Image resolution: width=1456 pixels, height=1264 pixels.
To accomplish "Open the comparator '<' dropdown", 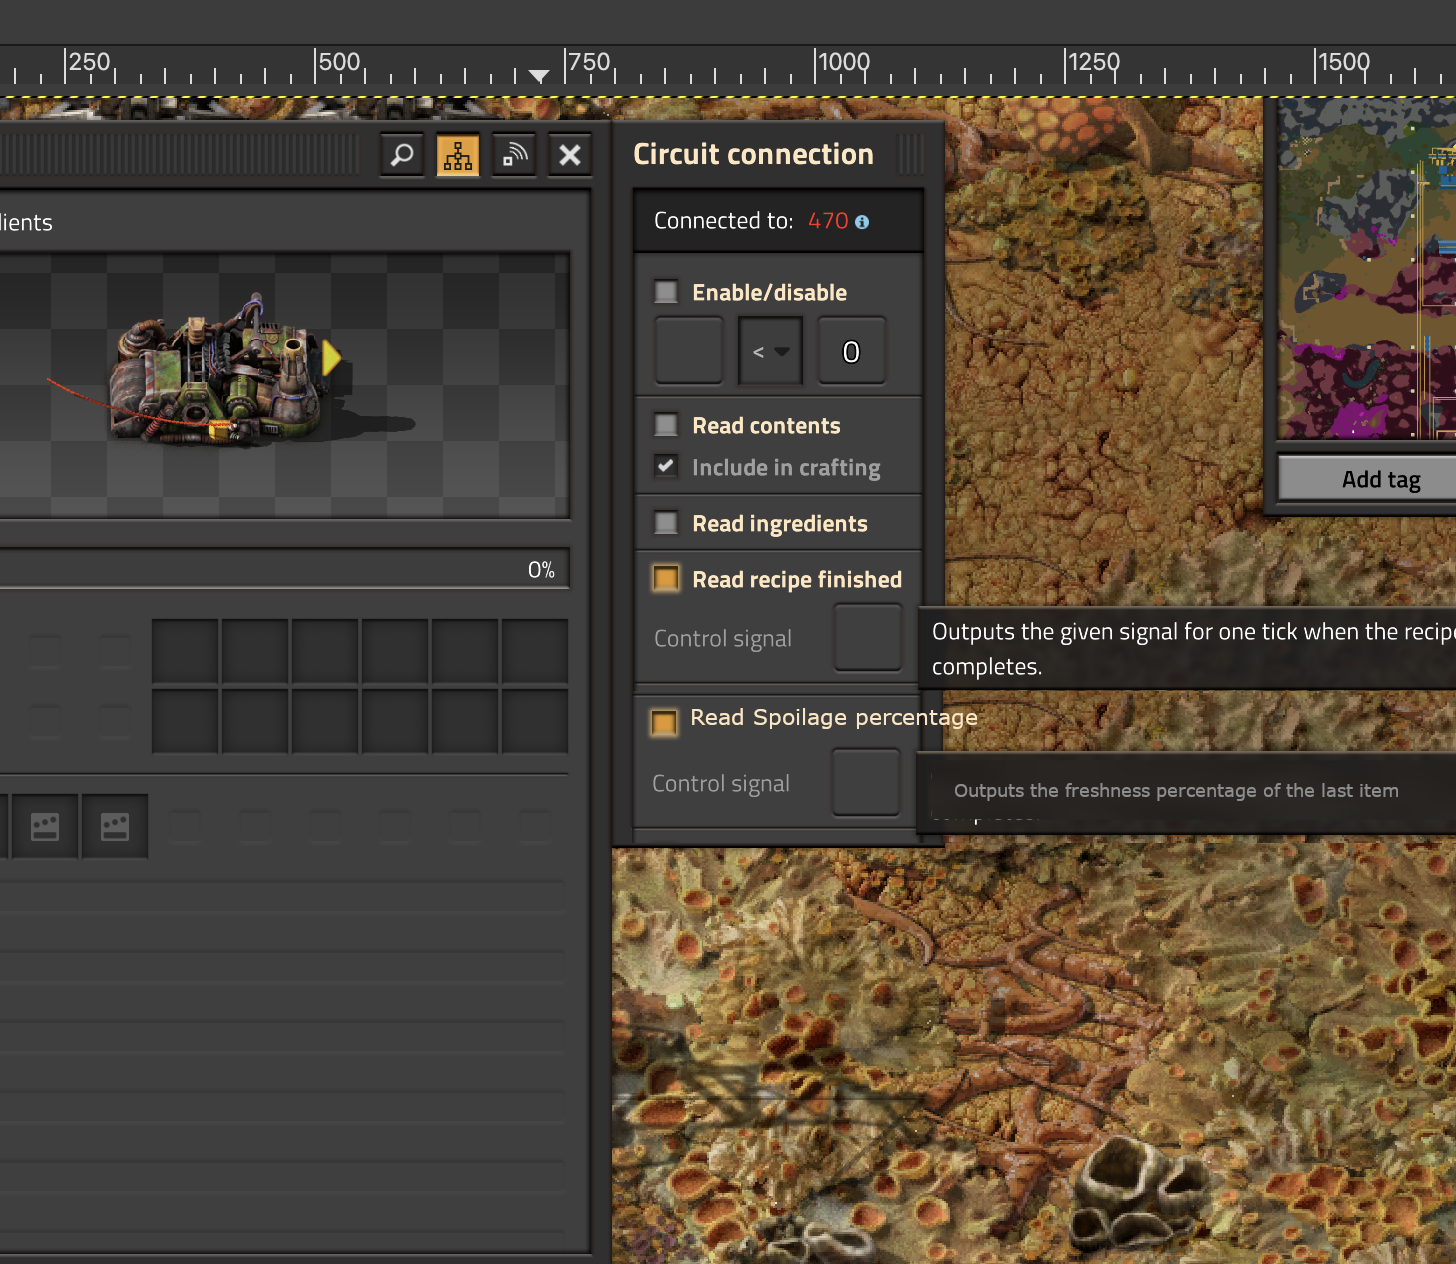I will pyautogui.click(x=770, y=351).
